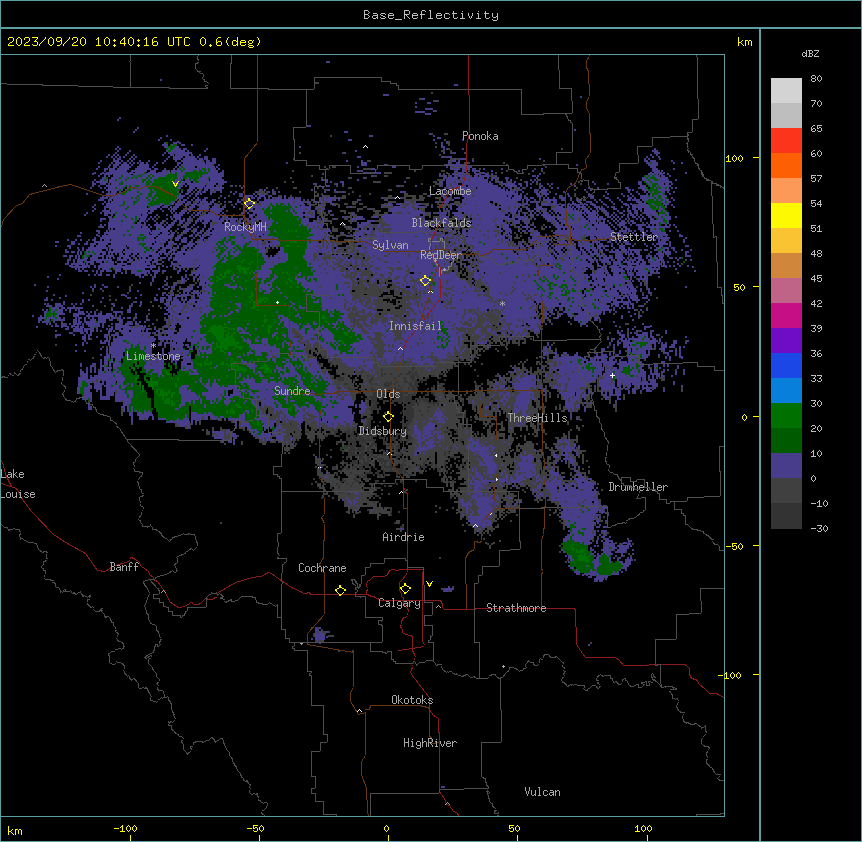Click the RockyMH location label
Image resolution: width=862 pixels, height=842 pixels.
245,227
